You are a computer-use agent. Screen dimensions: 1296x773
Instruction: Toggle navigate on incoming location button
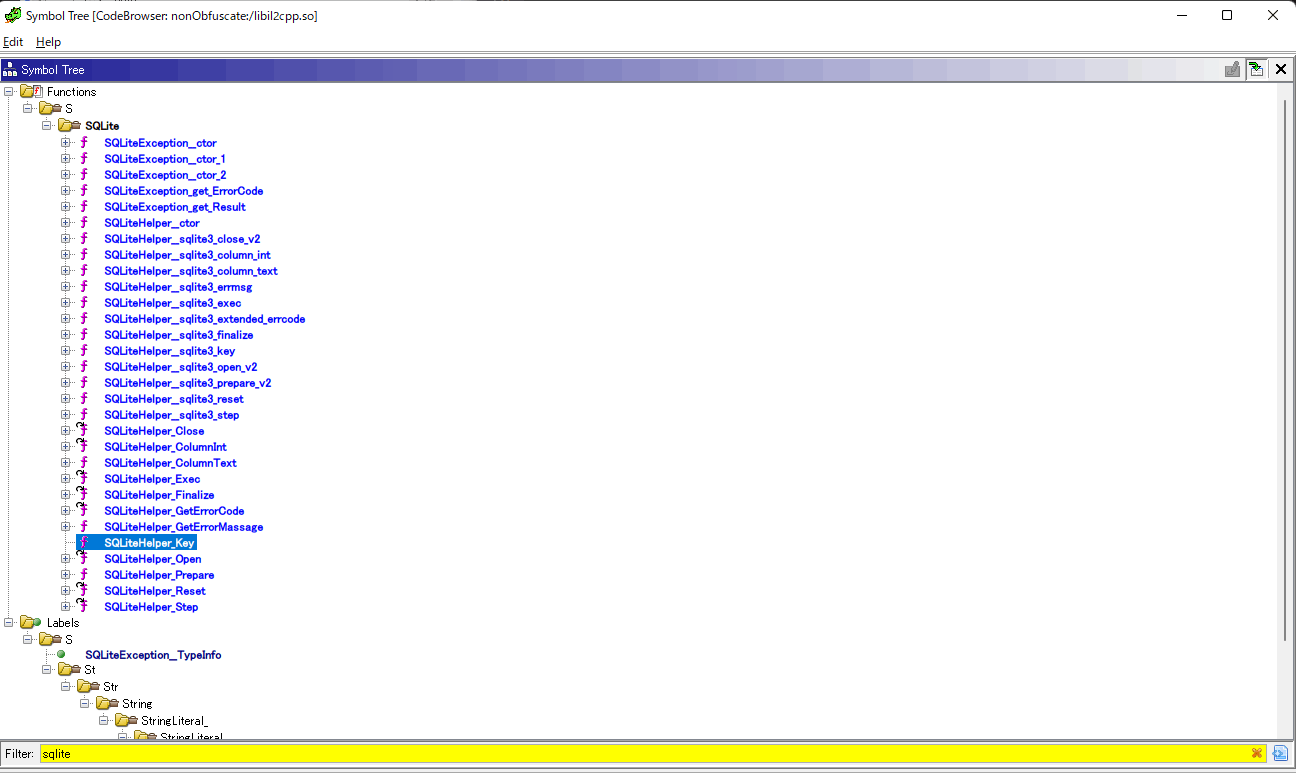[x=1256, y=70]
